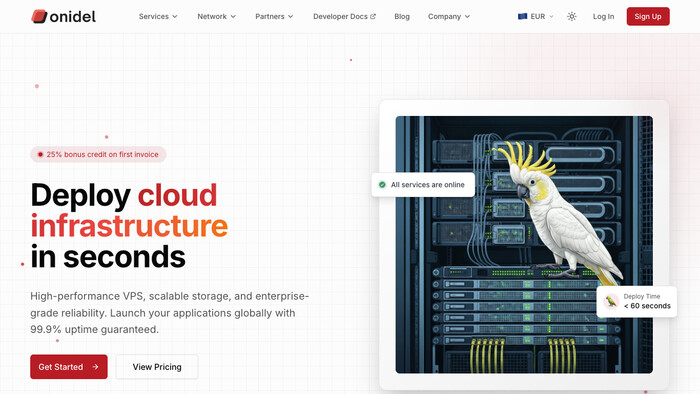
Task: Click the green check status icon
Action: [x=382, y=185]
